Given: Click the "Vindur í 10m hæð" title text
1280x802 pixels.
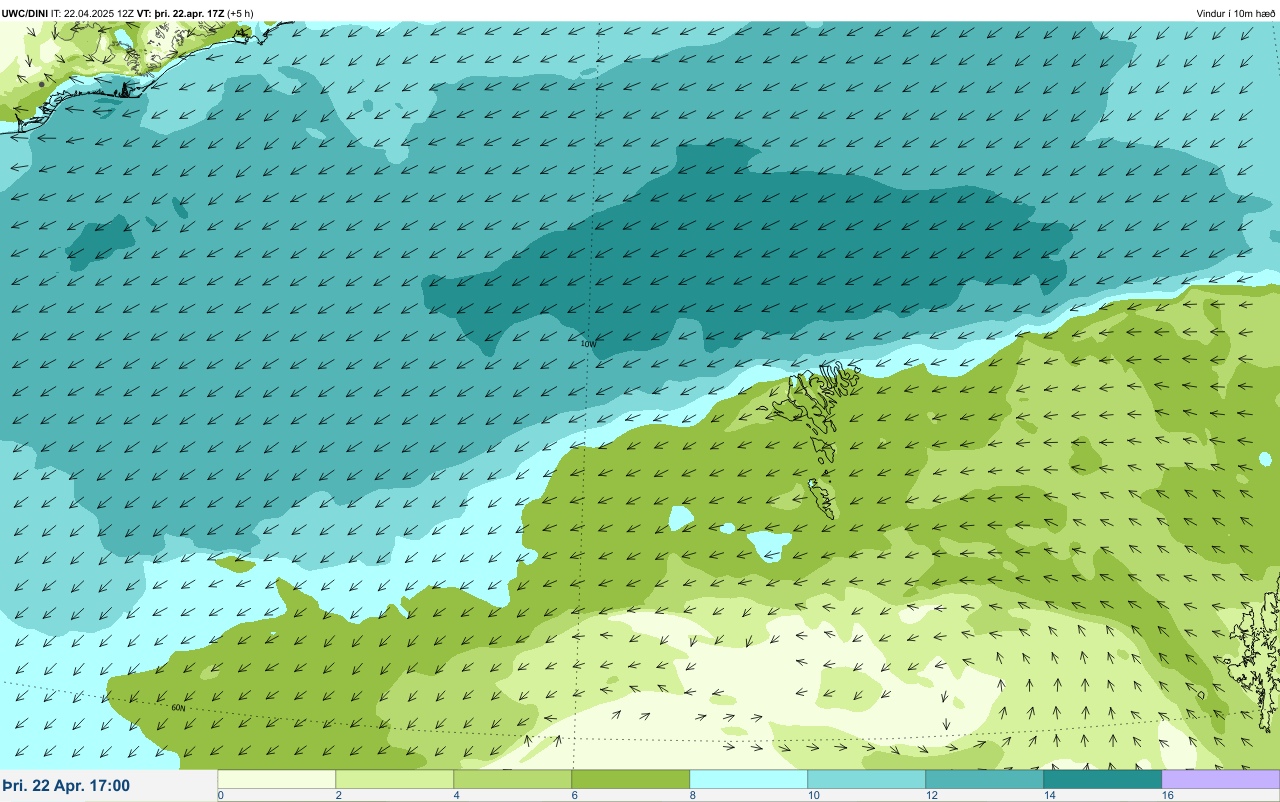Looking at the screenshot, I should (x=1236, y=14).
